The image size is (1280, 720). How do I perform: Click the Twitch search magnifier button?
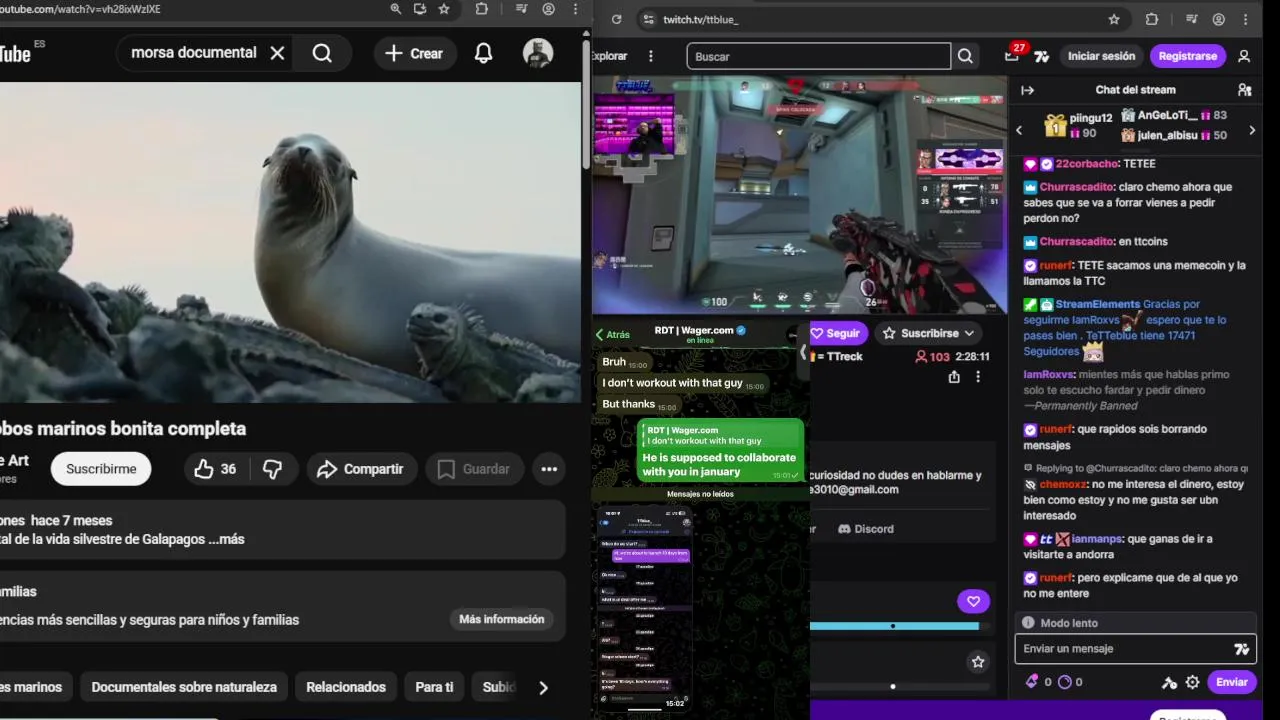point(965,57)
